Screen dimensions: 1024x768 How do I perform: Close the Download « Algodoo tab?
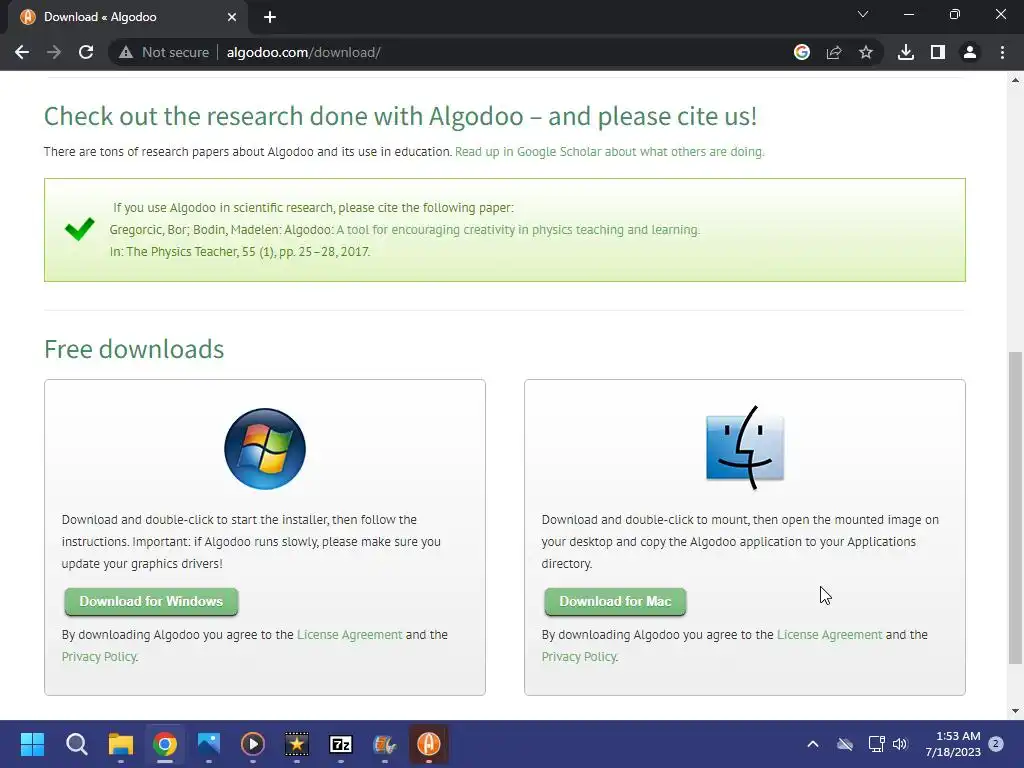tap(232, 17)
